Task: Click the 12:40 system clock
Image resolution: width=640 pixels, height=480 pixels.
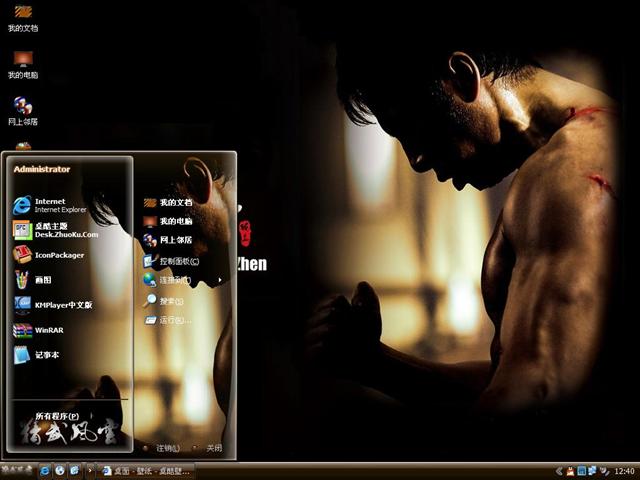Action: click(624, 471)
